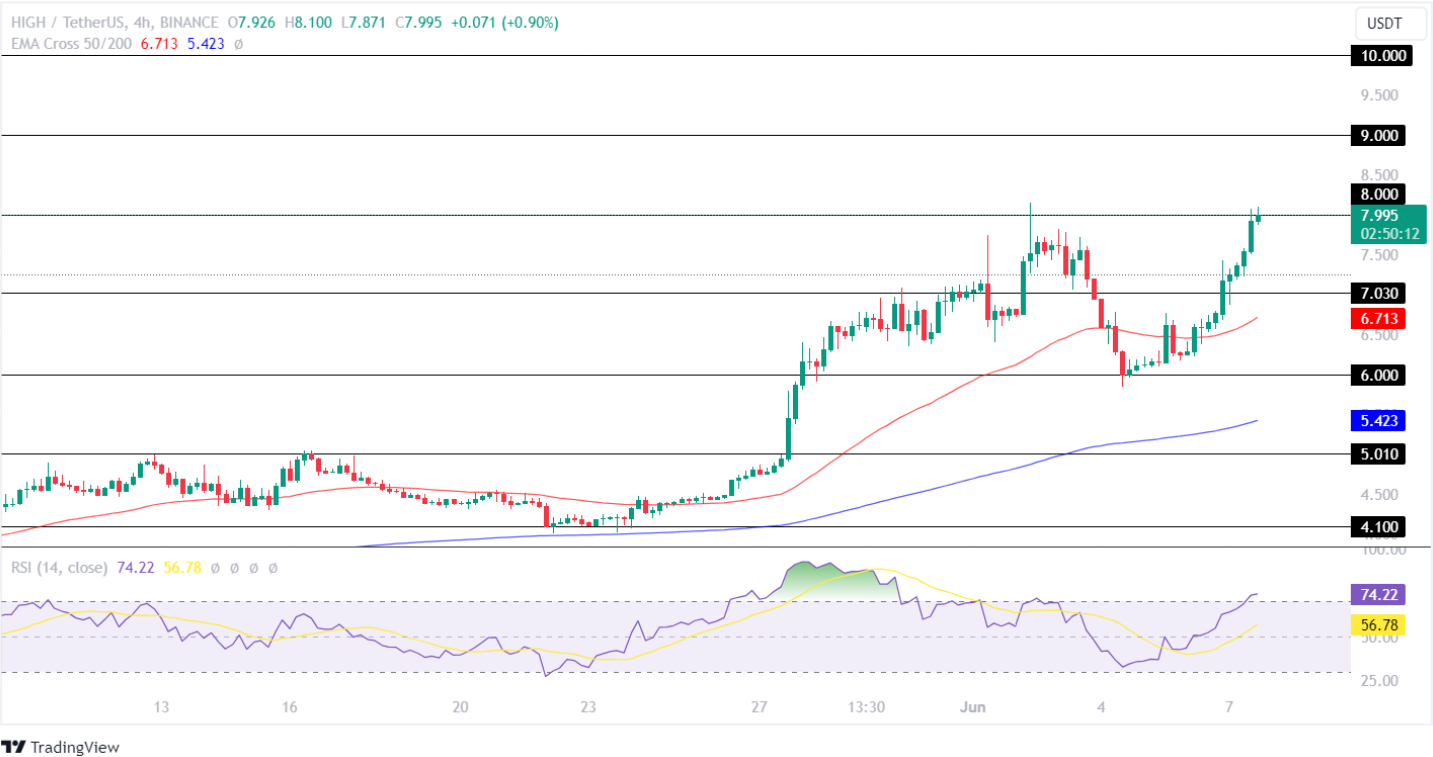Click the blue 5.423 EMA label on price axis
Screen dimensions: 1433x757
1380,420
